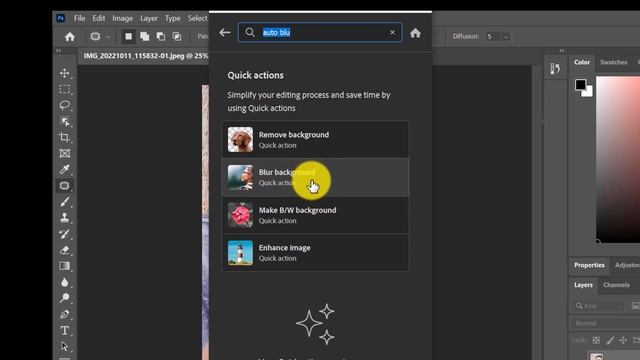Click the Layers Kind filter search field
Viewport: 640px width, 360px height.
(x=599, y=306)
